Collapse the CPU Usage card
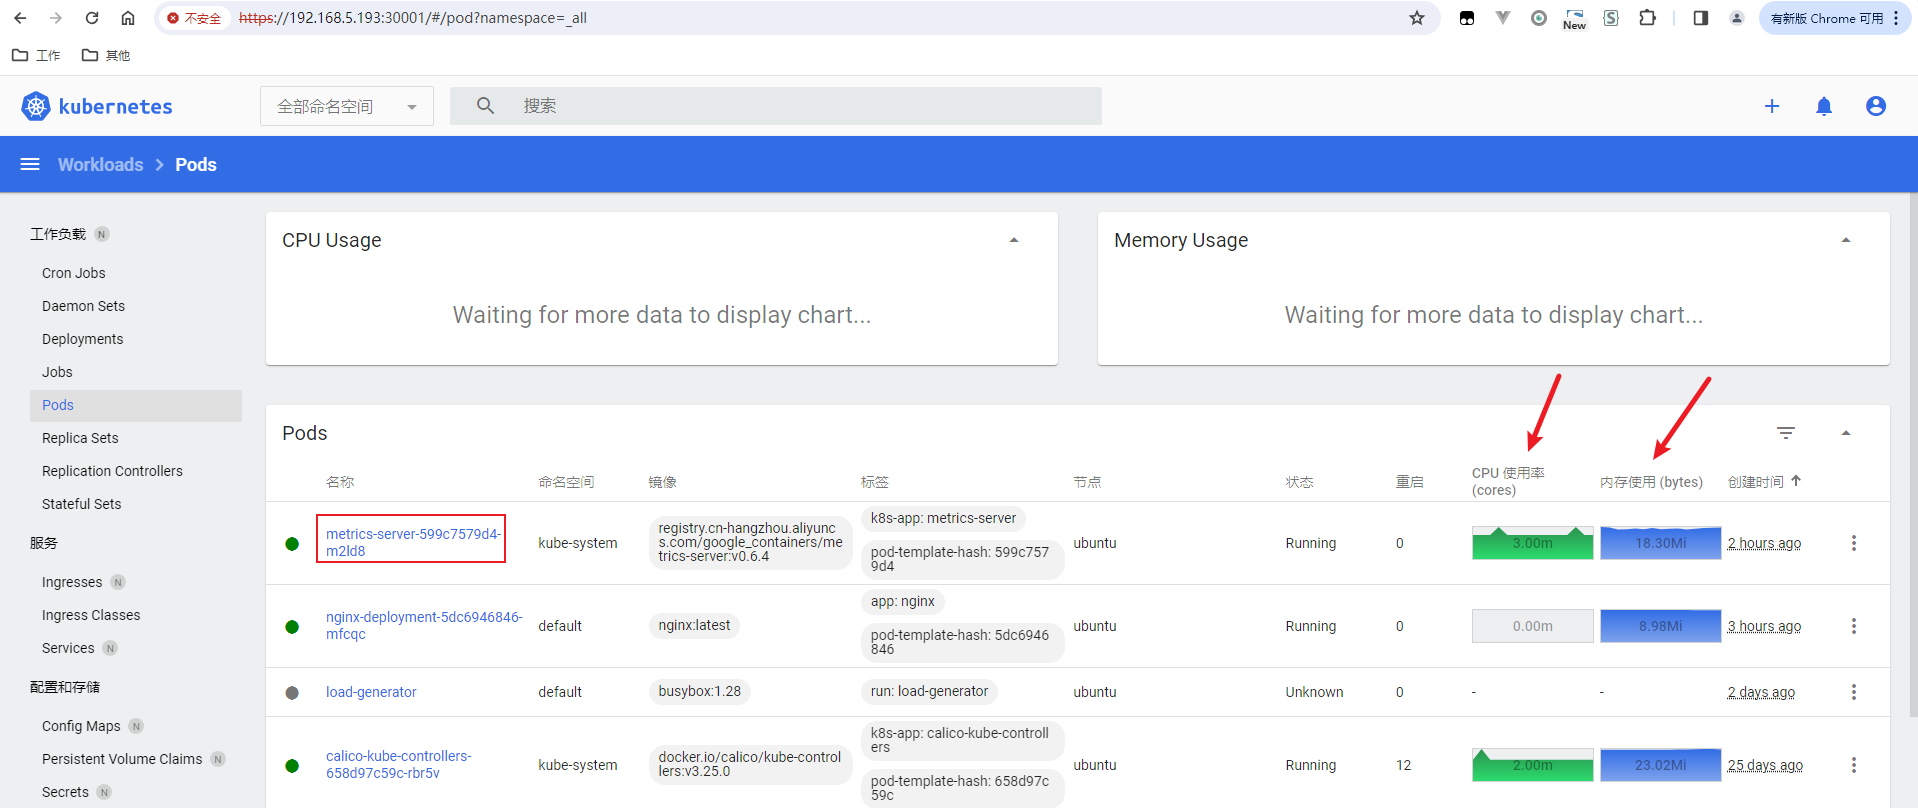Screen dimensions: 1918x808 click(x=1014, y=240)
